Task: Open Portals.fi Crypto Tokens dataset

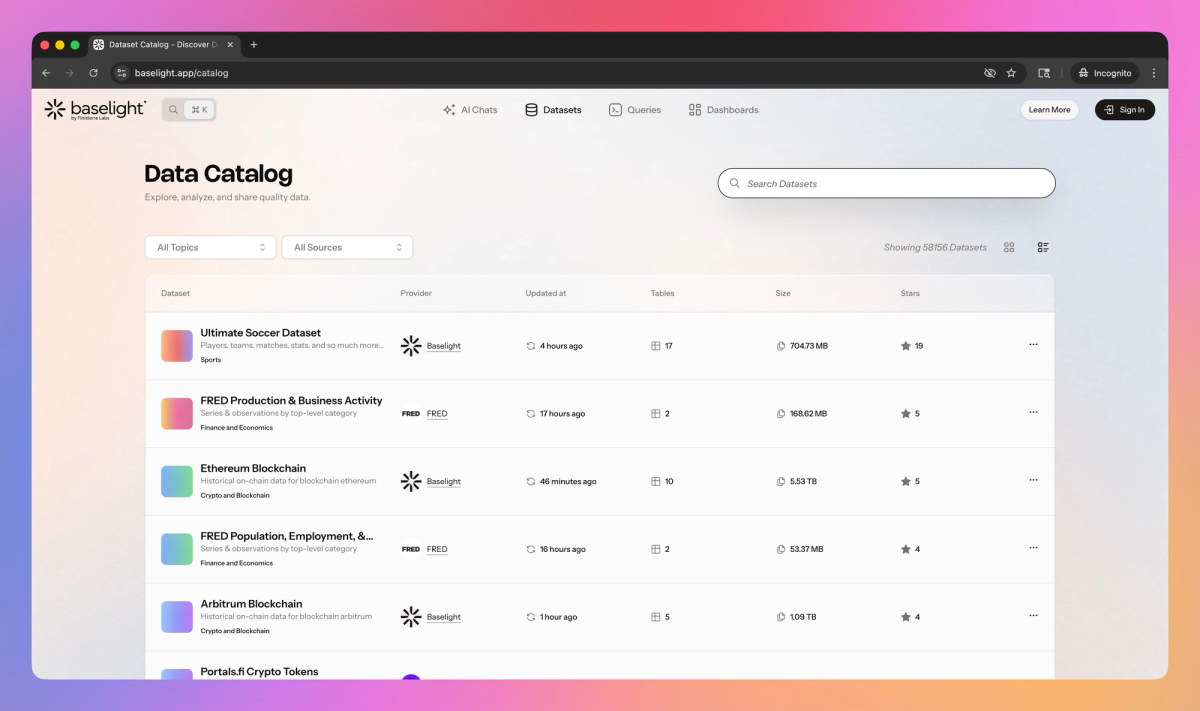Action: click(x=259, y=672)
